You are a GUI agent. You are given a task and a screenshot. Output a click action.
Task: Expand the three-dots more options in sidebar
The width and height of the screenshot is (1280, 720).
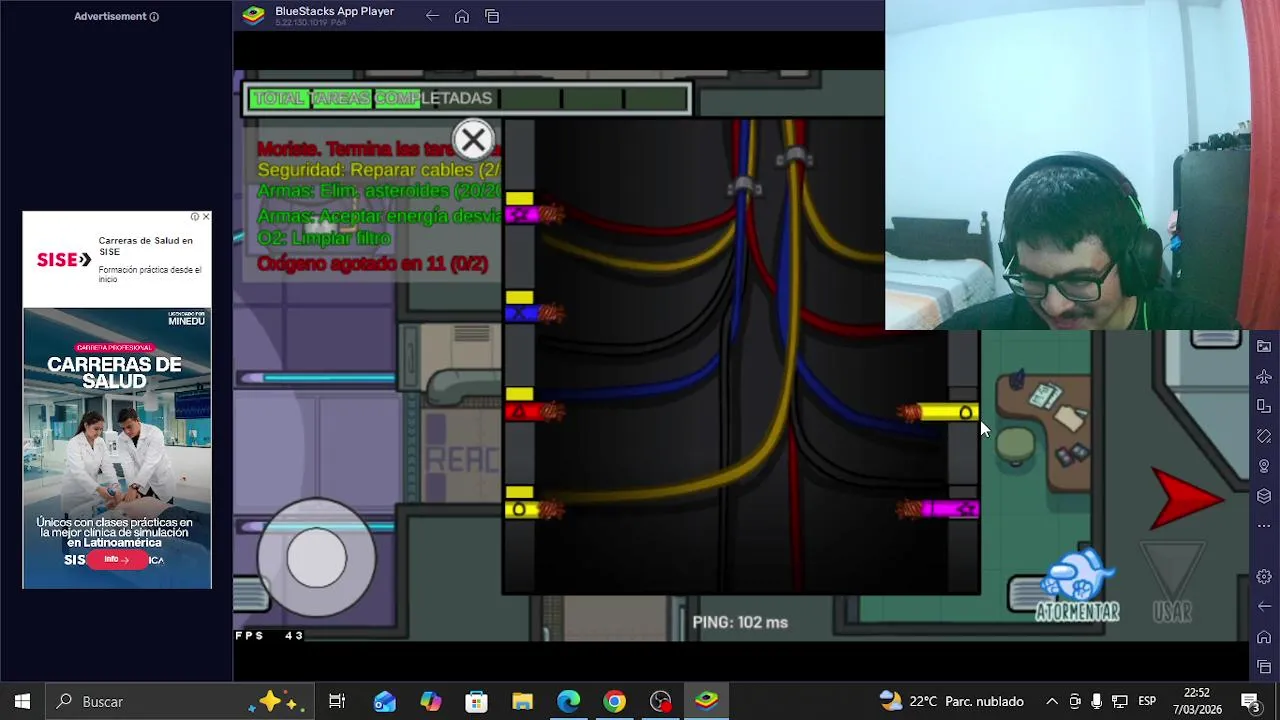pos(1264,526)
